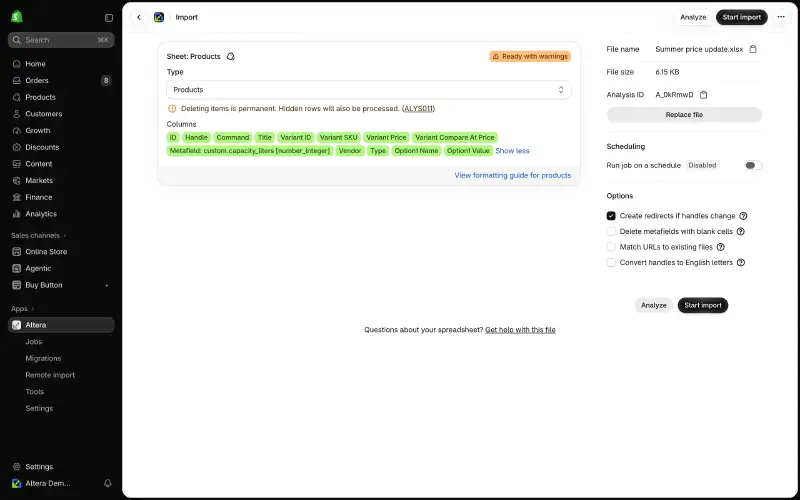Expand the Apps section chevron

(x=33, y=309)
